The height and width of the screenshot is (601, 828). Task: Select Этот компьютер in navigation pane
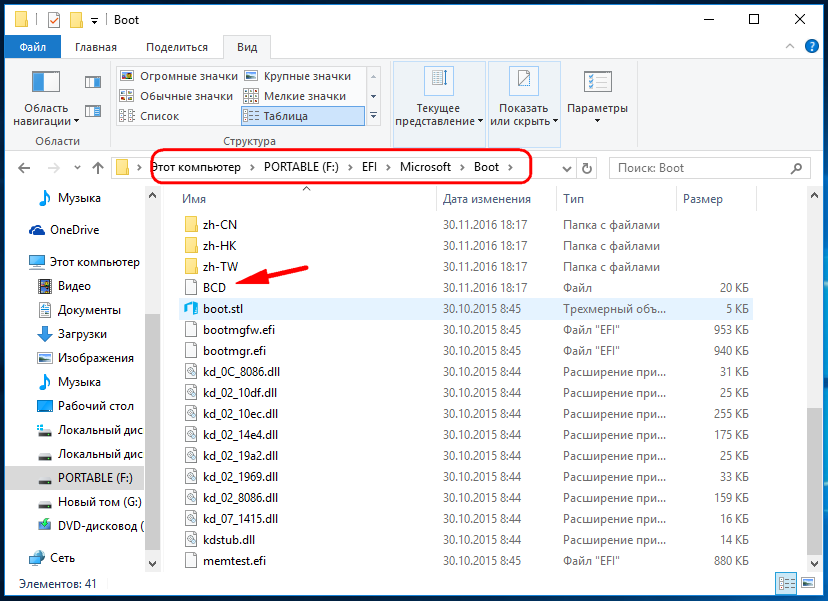(84, 262)
